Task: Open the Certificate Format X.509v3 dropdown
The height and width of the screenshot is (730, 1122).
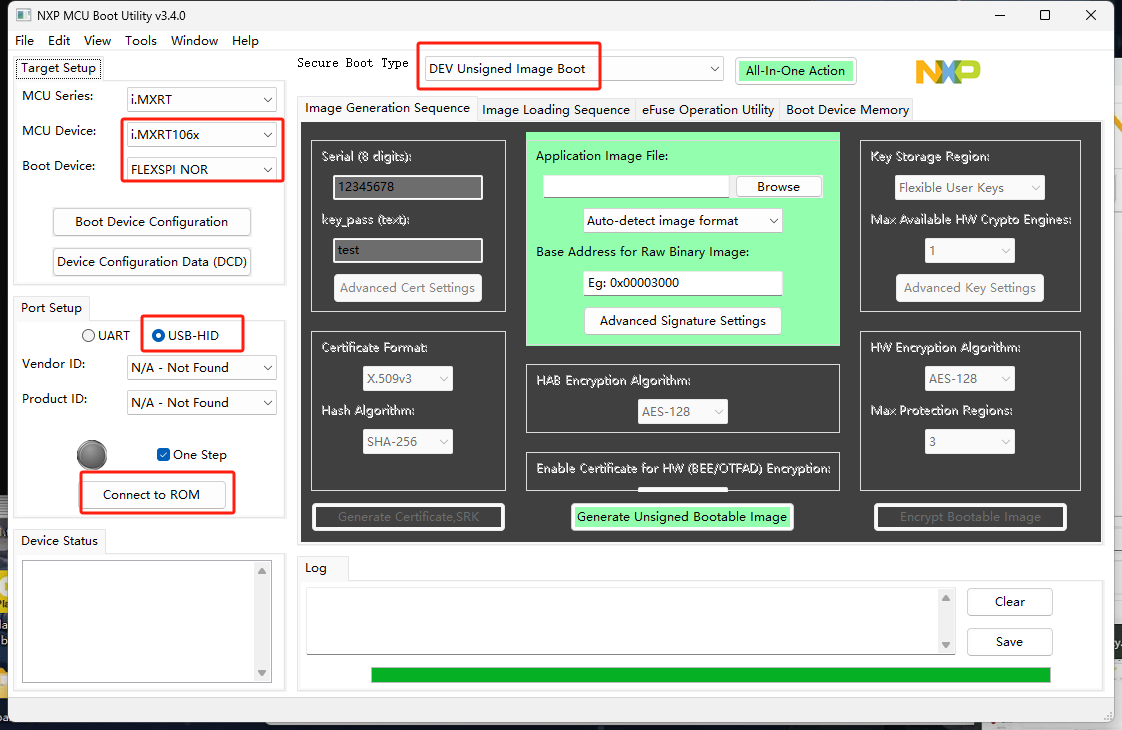Action: tap(408, 379)
